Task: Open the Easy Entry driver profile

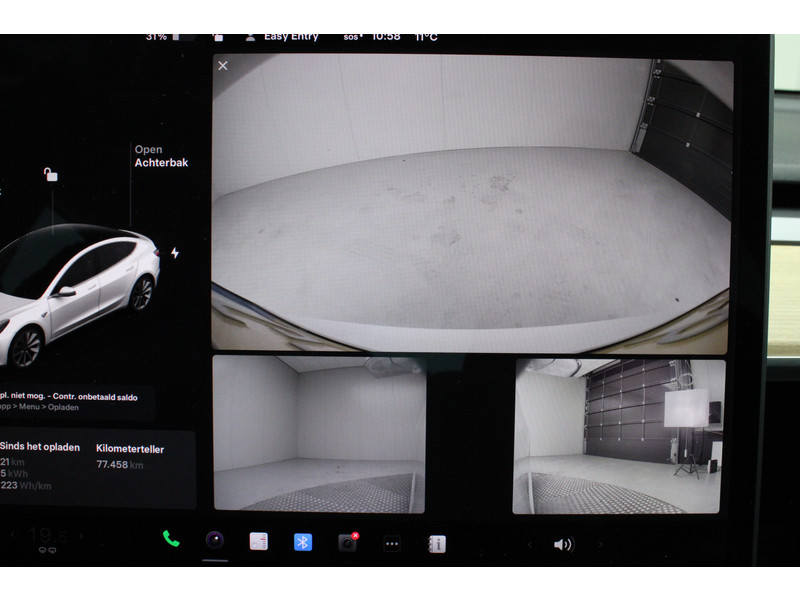Action: tap(290, 37)
